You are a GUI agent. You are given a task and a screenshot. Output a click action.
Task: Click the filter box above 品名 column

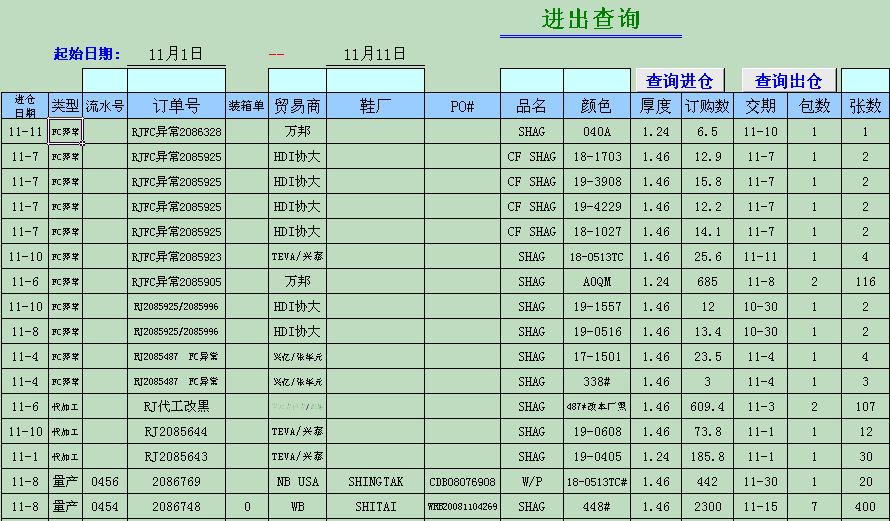point(531,80)
